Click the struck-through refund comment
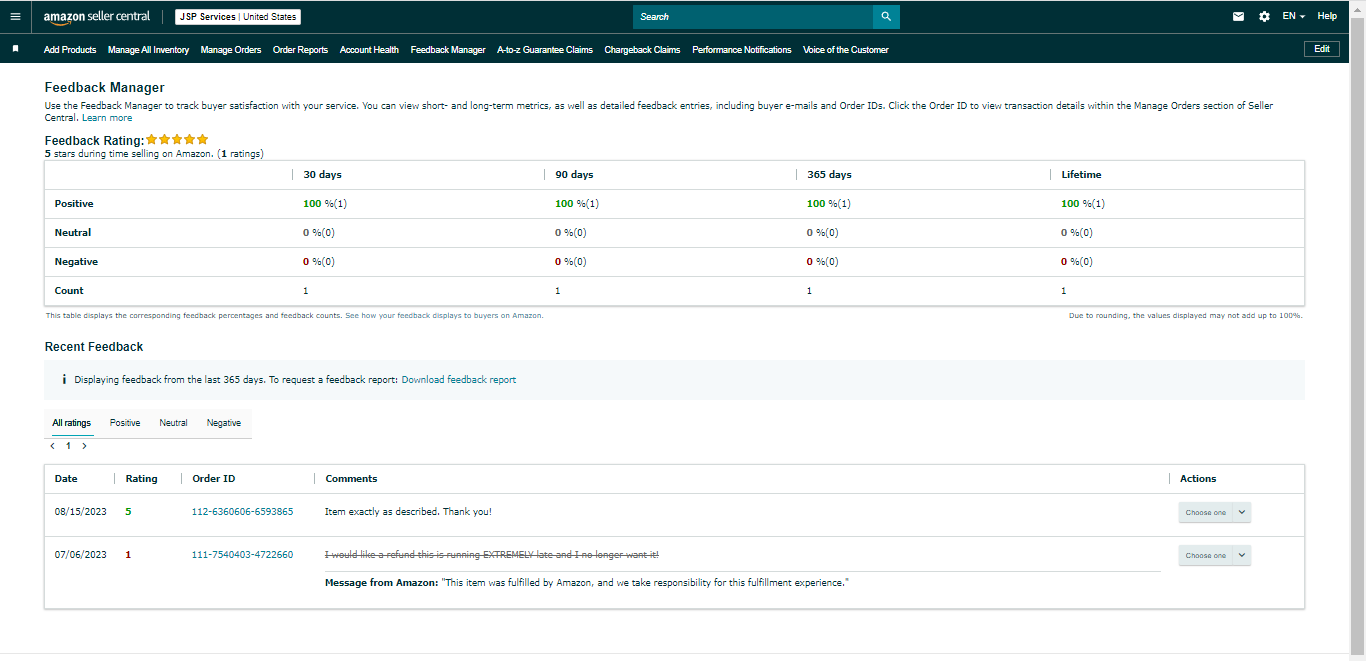The height and width of the screenshot is (661, 1366). coord(492,555)
